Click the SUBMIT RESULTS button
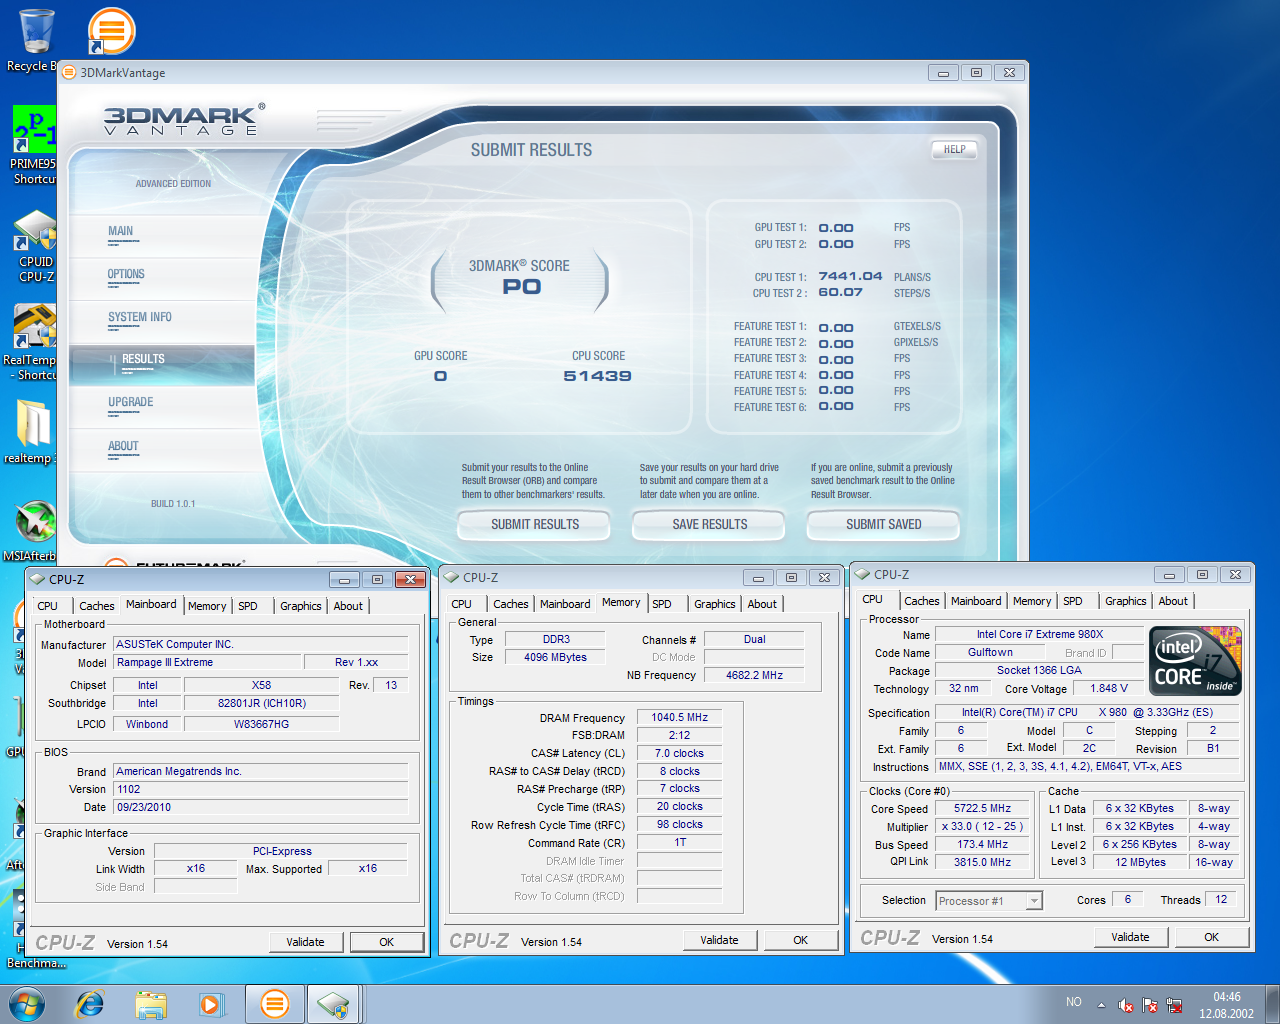 click(535, 524)
